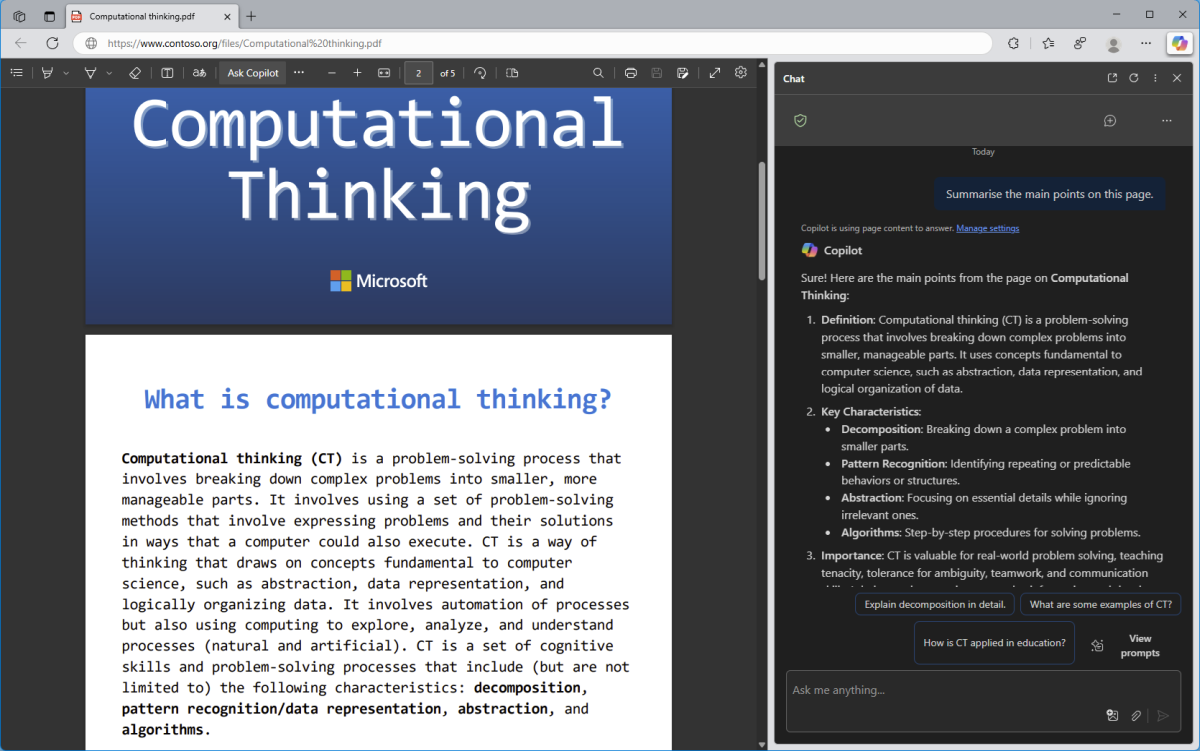Rotate the PDF page
Image resolution: width=1200 pixels, height=751 pixels.
[x=481, y=73]
